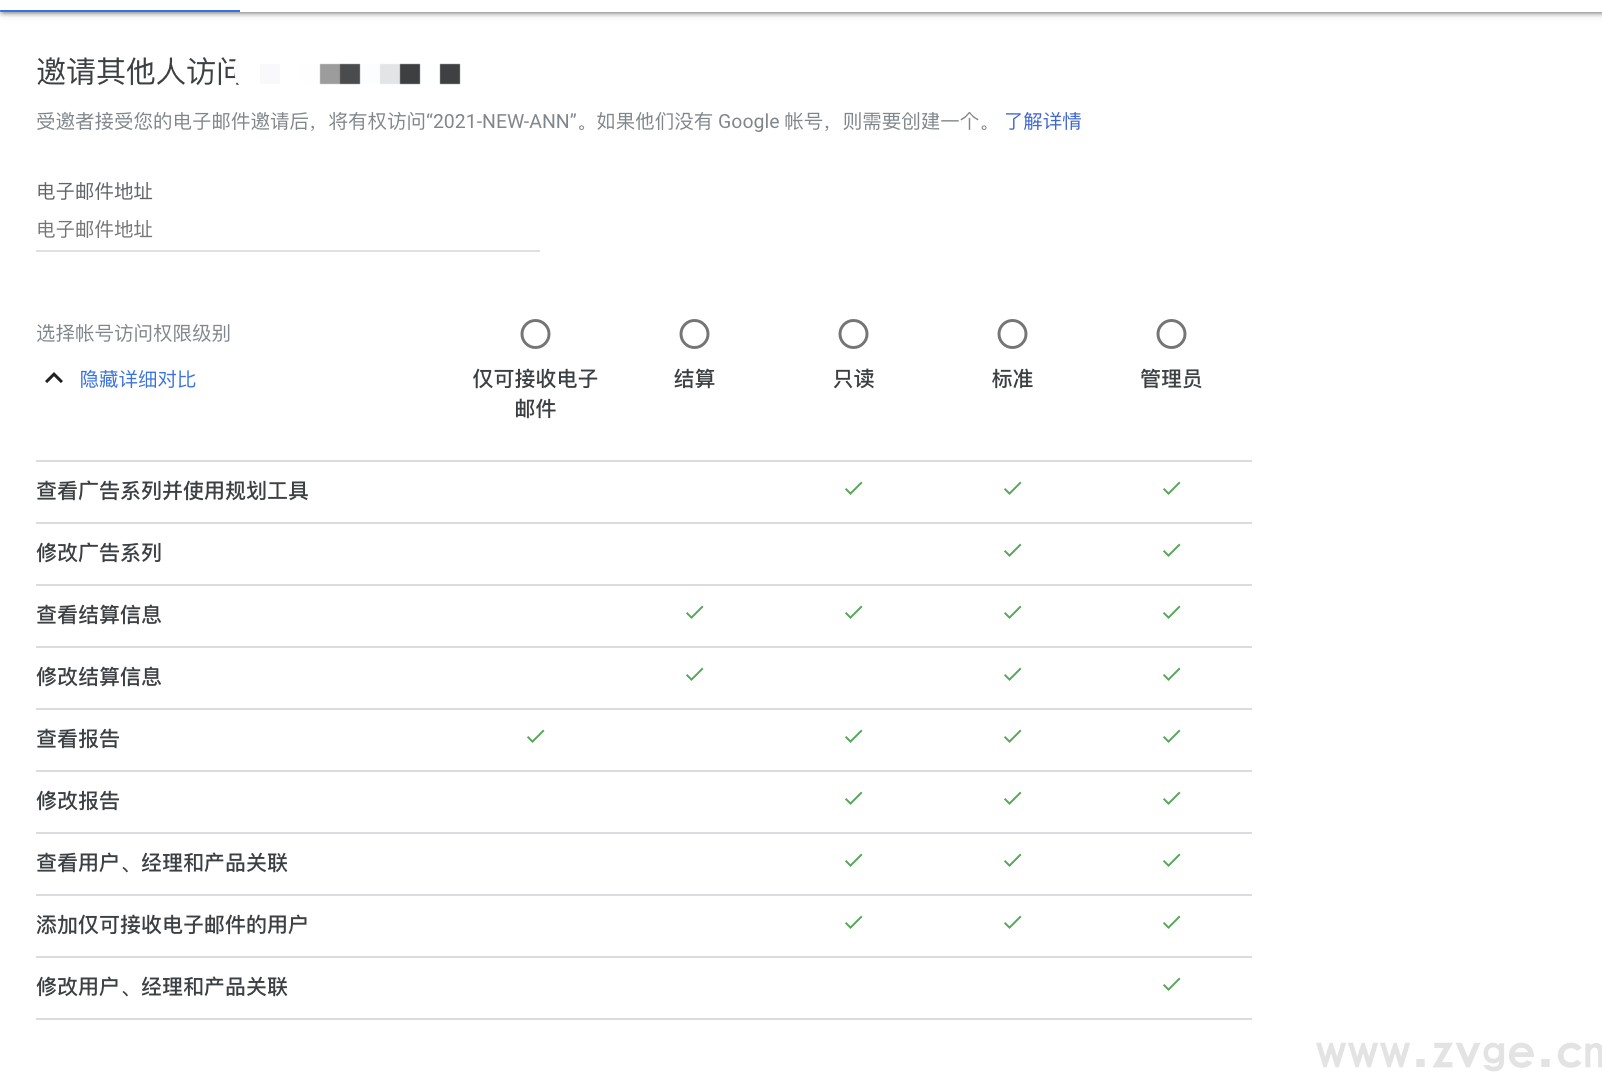The image size is (1602, 1072).
Task: 点击"查看结算信息"行结算列的对勾图标
Action: (x=694, y=613)
